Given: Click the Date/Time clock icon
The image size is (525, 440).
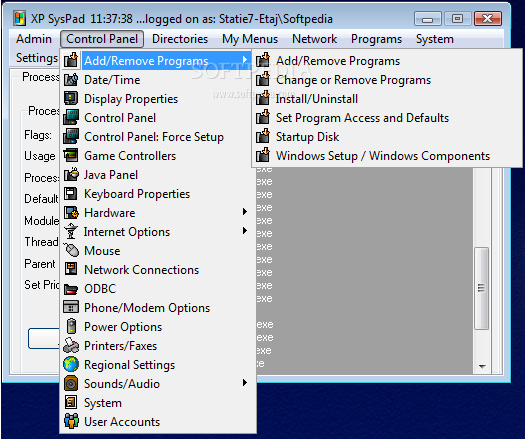Looking at the screenshot, I should point(71,79).
